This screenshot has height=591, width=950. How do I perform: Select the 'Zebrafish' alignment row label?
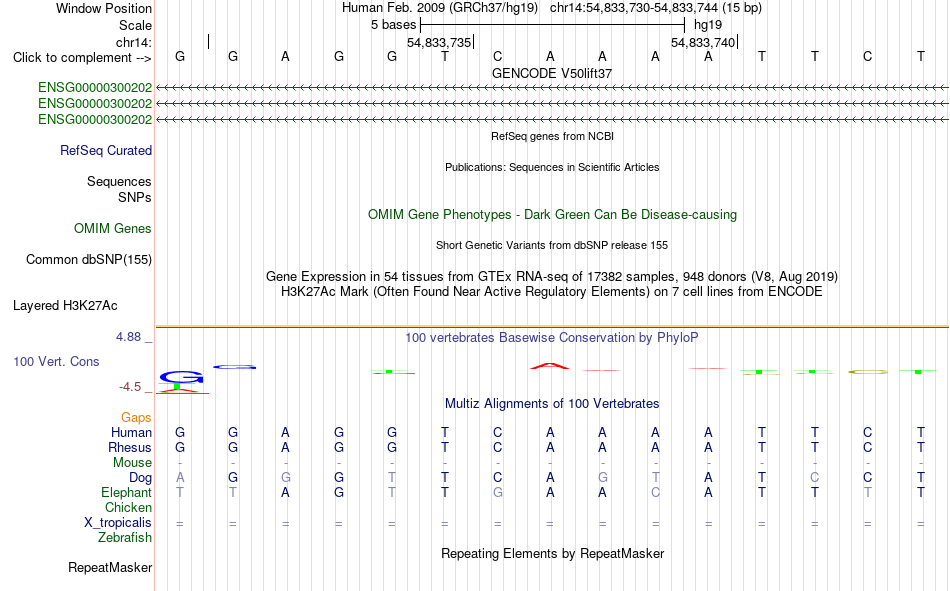click(125, 538)
